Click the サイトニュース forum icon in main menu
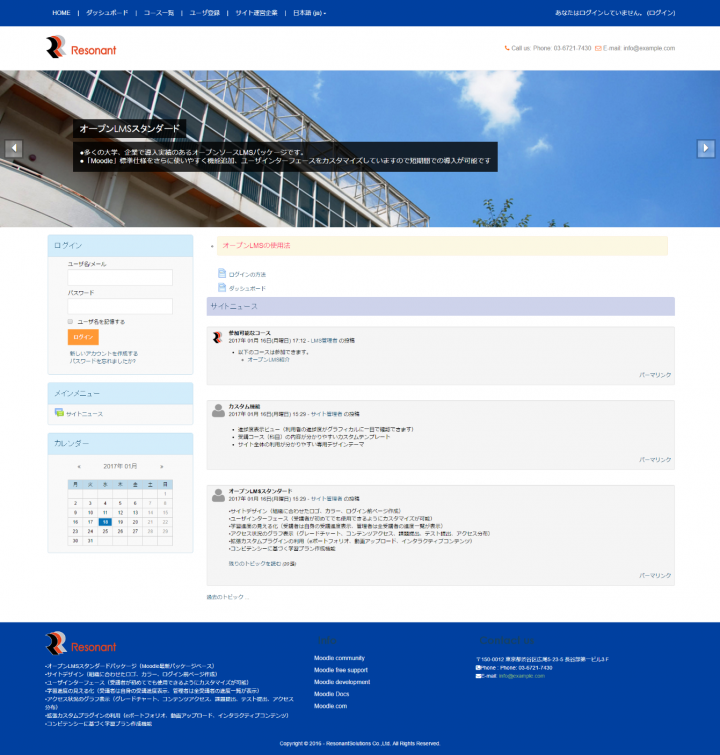720x755 pixels. pos(59,413)
